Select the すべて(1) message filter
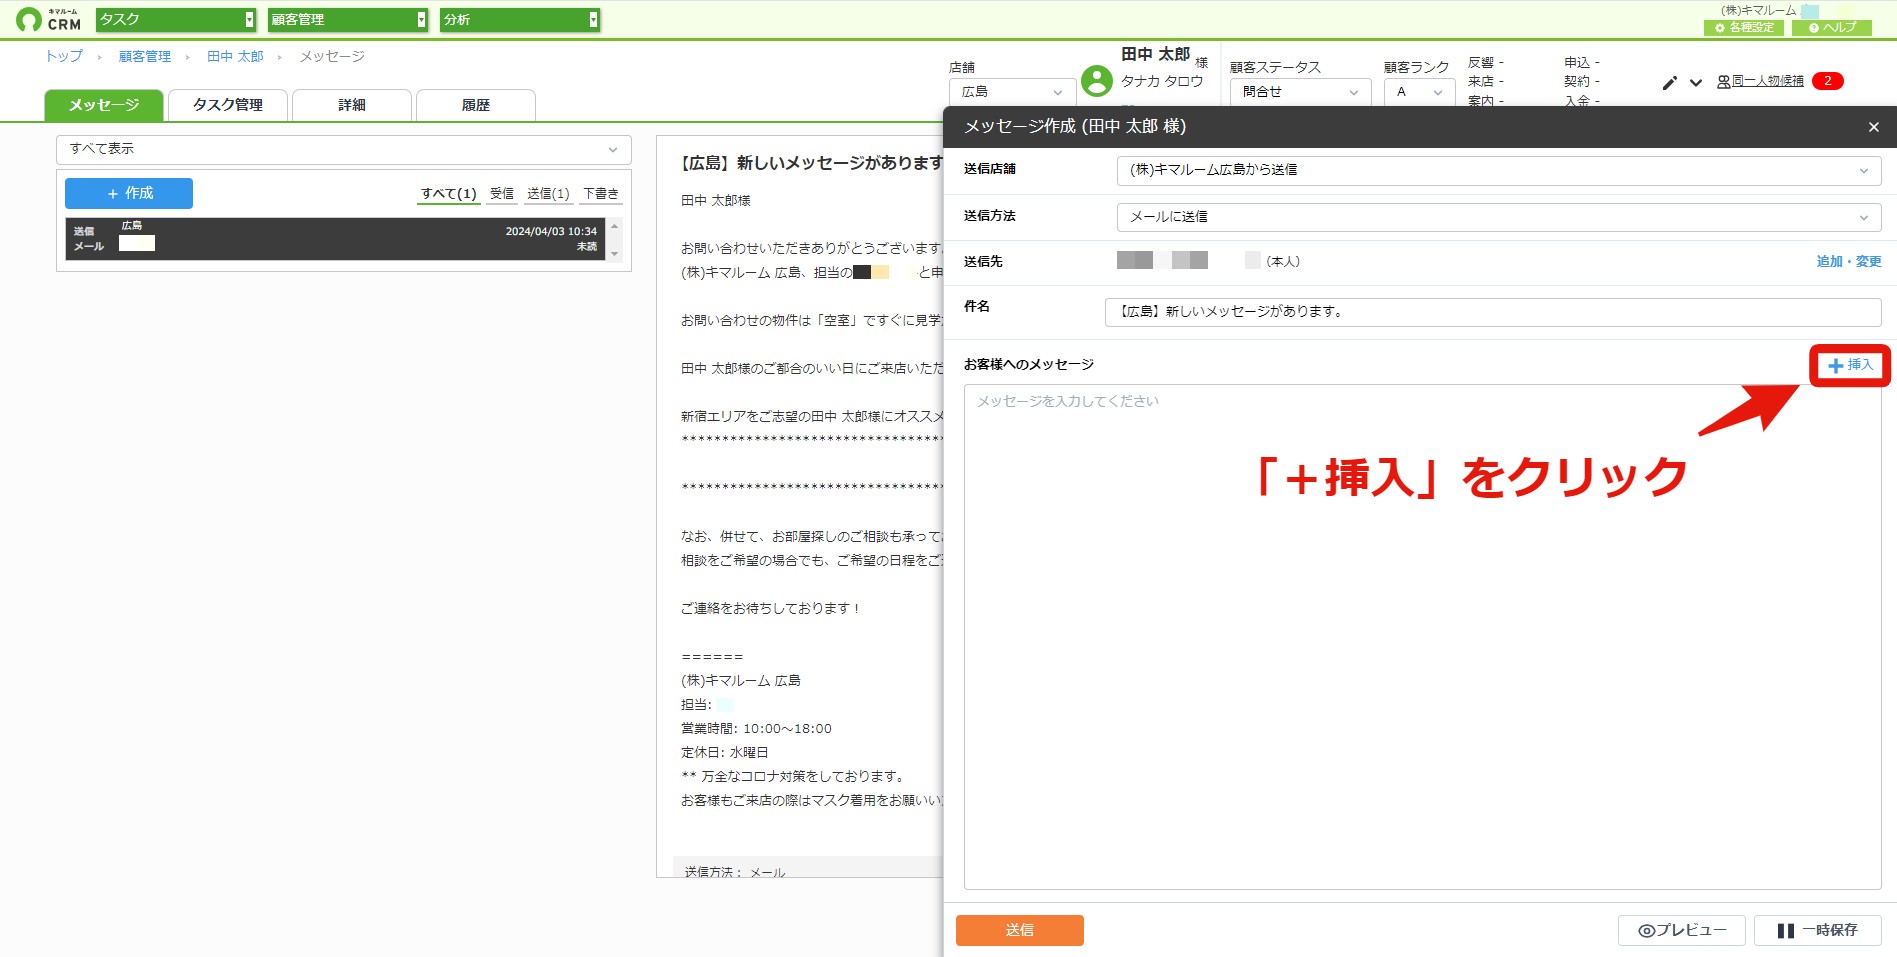The image size is (1897, 957). tap(448, 194)
